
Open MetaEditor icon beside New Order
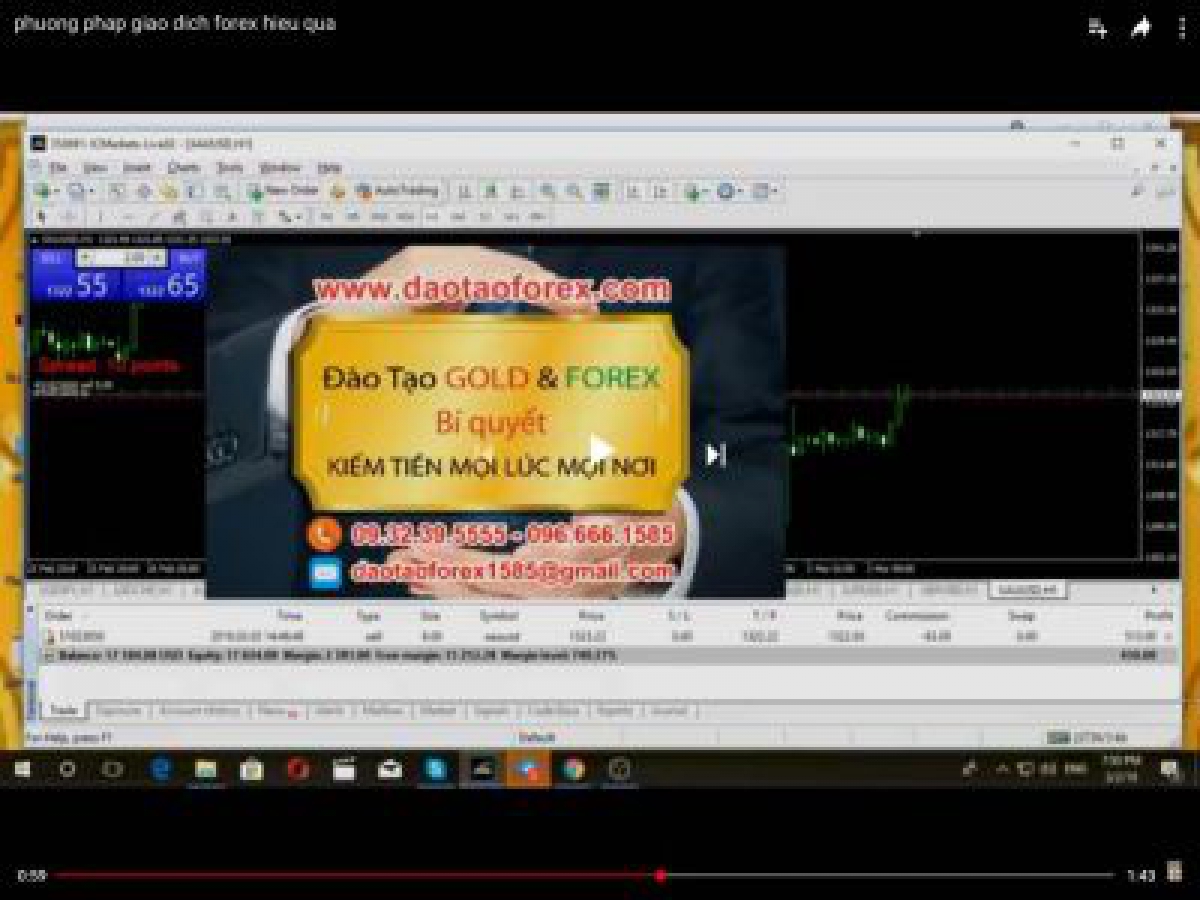[338, 190]
